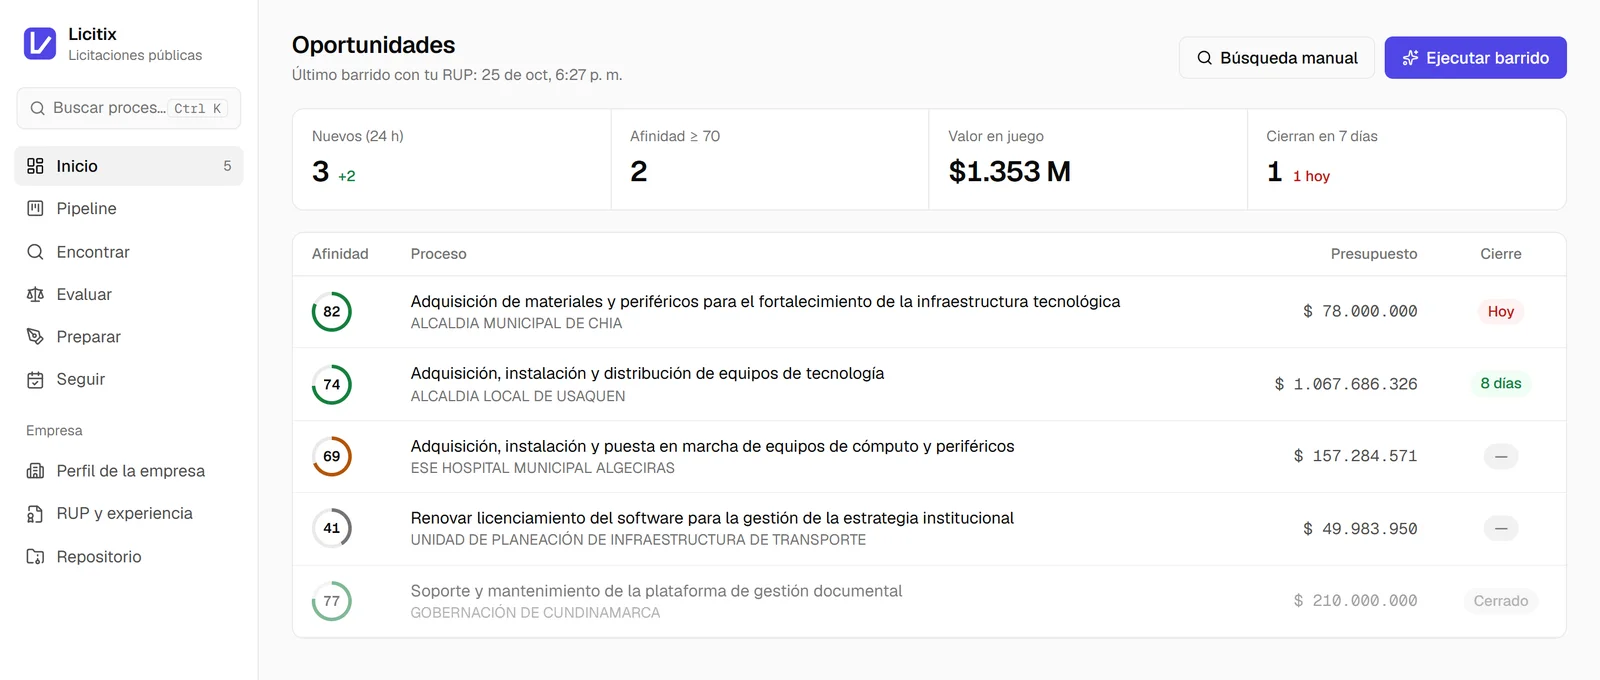
Task: Go to Evaluar section
Action: [x=129, y=294]
